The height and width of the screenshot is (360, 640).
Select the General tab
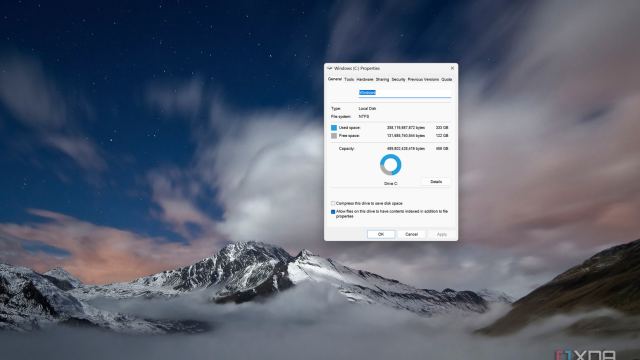(x=335, y=79)
